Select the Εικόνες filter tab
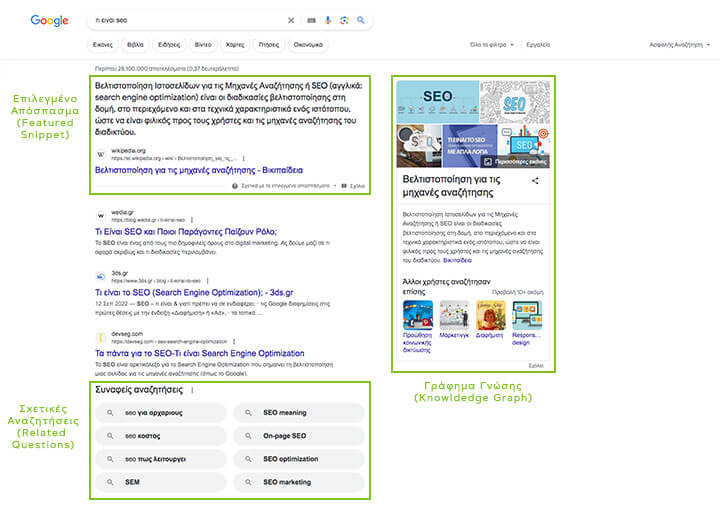 coord(103,45)
